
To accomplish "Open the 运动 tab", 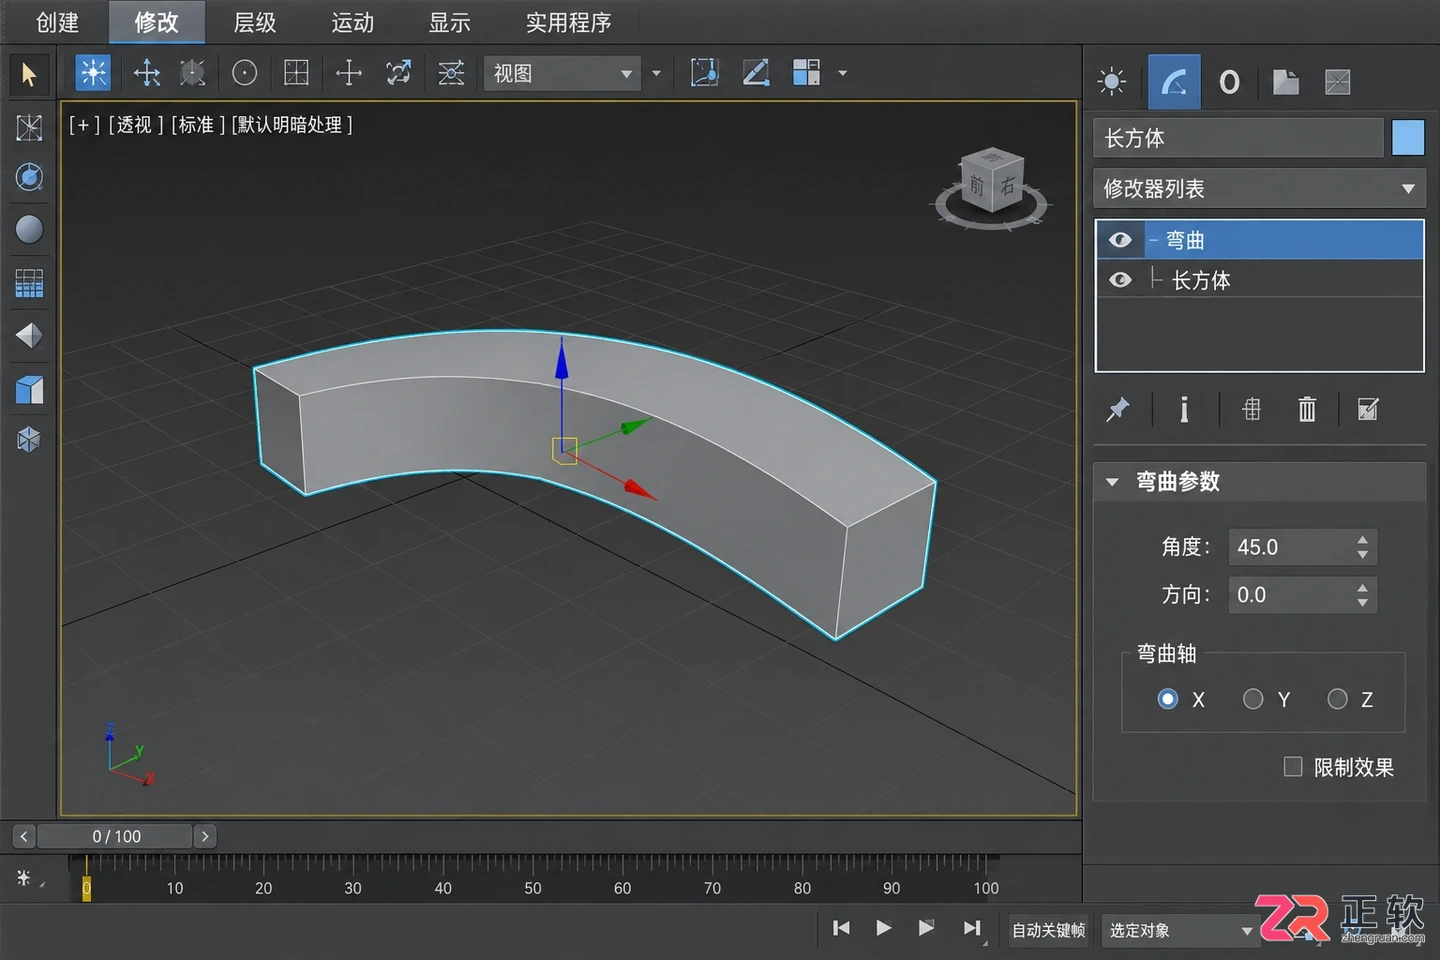I will pyautogui.click(x=353, y=22).
